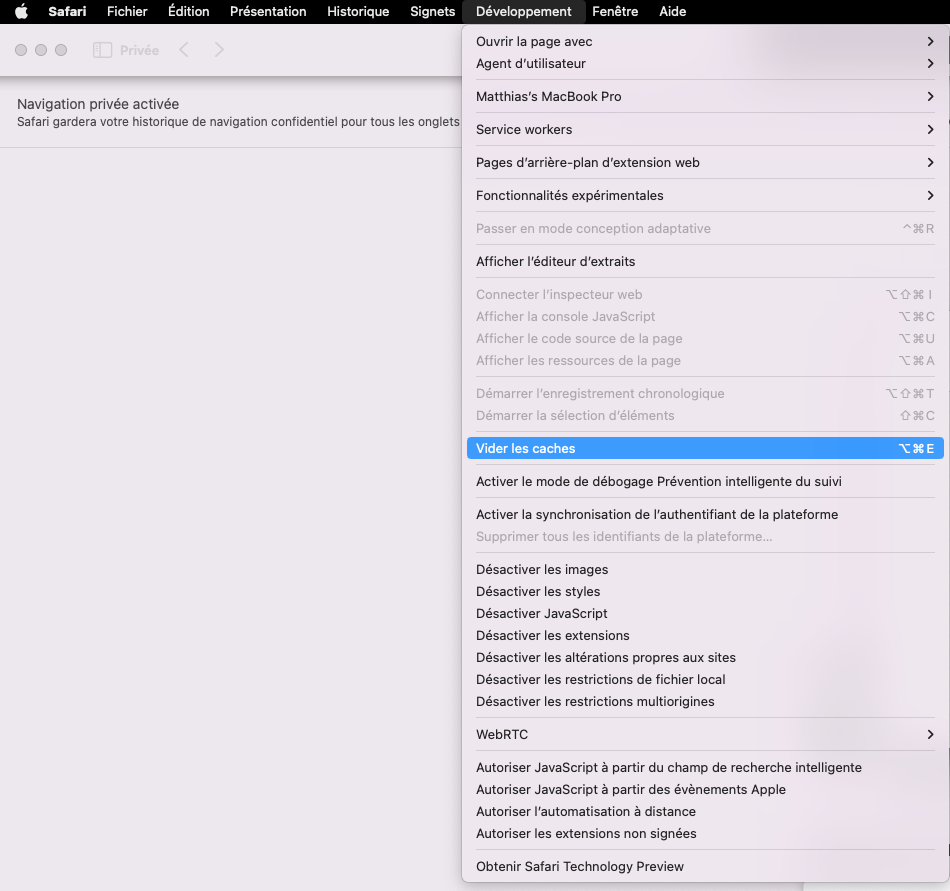
Task: Toggle 'Désactiver JavaScript' option
Action: 541,613
